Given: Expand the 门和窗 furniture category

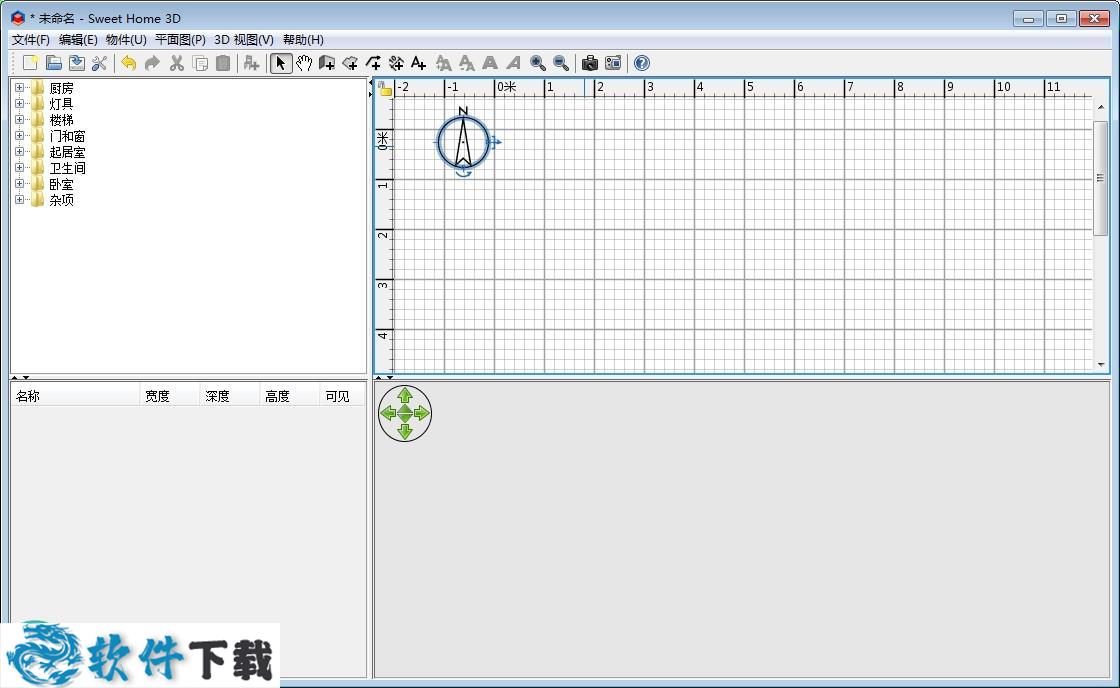Looking at the screenshot, I should pyautogui.click(x=19, y=136).
